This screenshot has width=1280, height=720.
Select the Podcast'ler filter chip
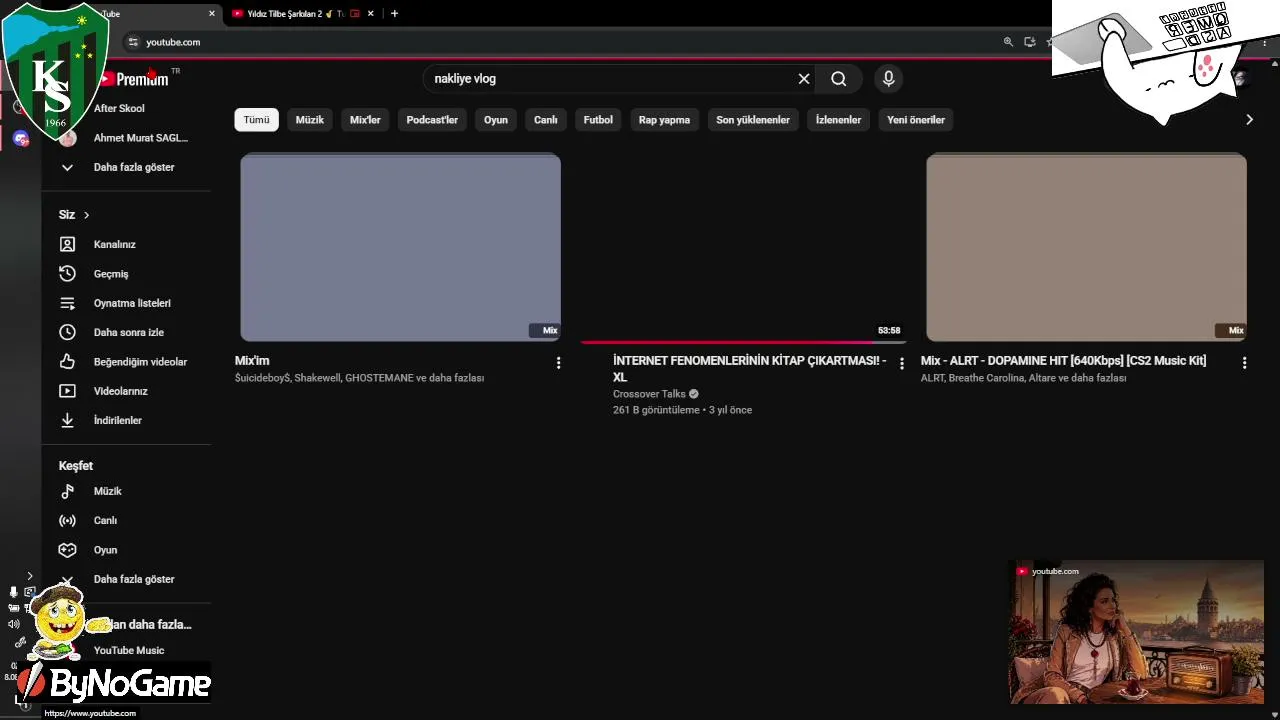pyautogui.click(x=432, y=120)
